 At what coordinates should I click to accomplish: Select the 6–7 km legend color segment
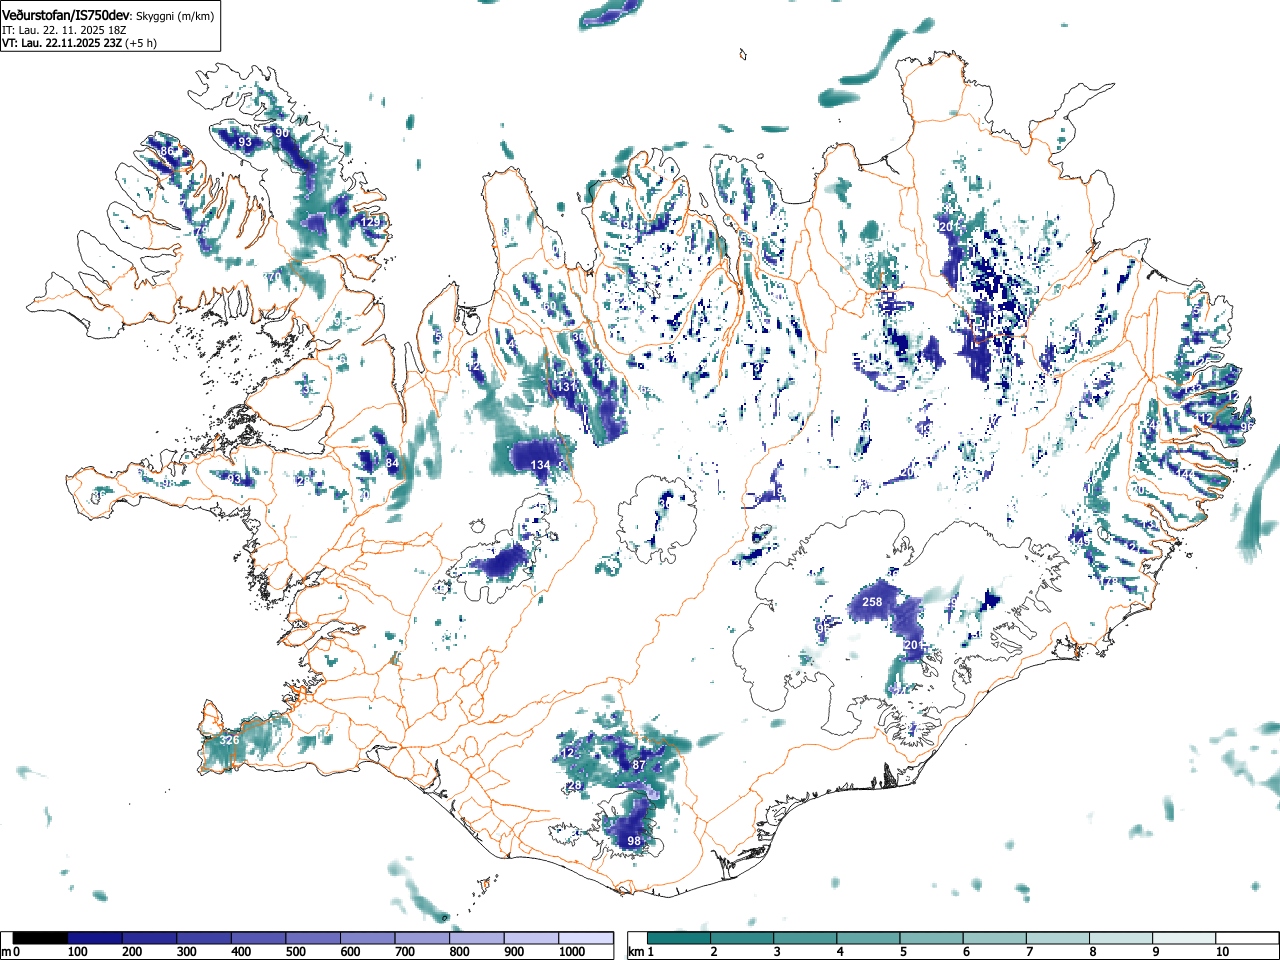tap(995, 938)
